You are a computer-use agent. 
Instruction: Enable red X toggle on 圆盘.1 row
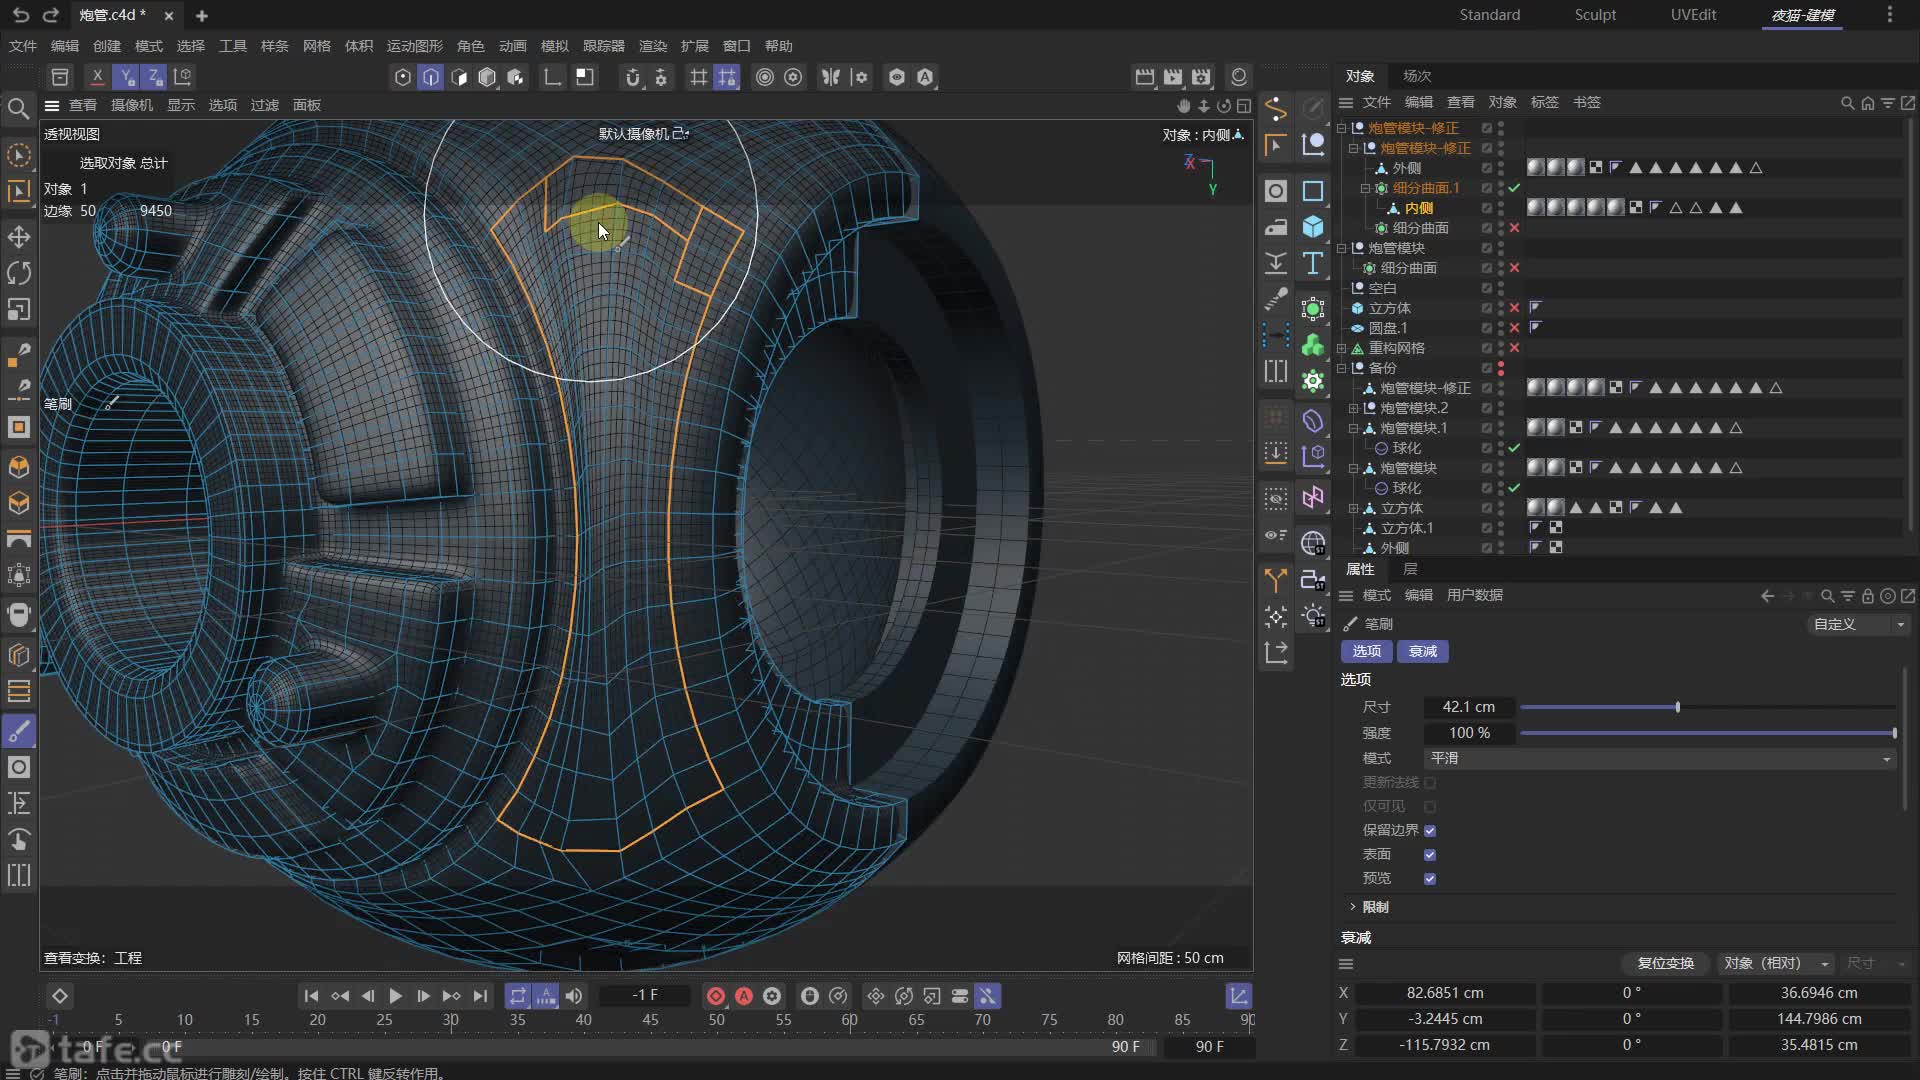(1514, 328)
